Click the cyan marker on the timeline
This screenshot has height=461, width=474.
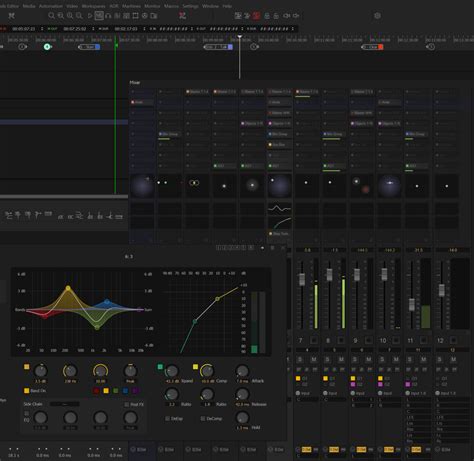point(47,47)
